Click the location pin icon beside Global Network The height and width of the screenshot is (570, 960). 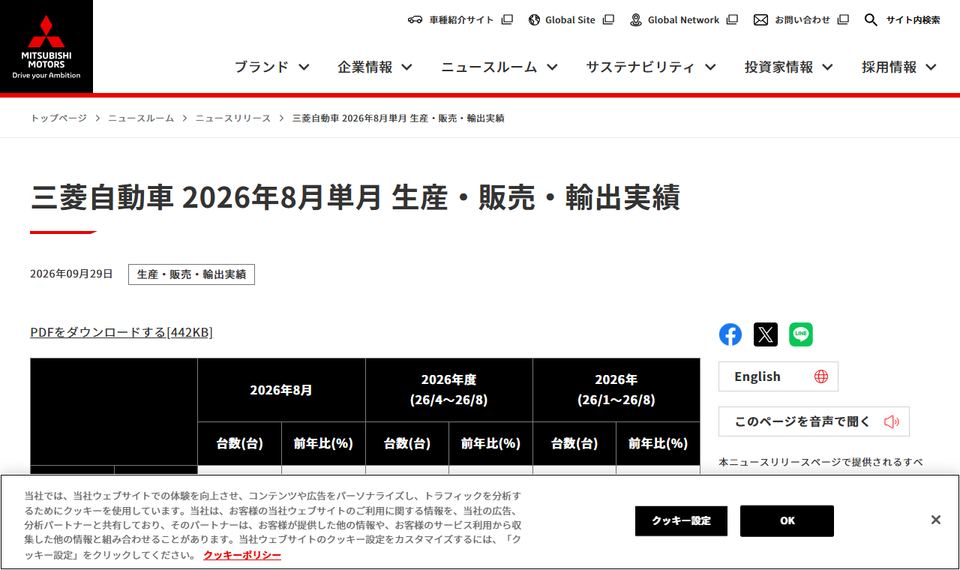[636, 20]
